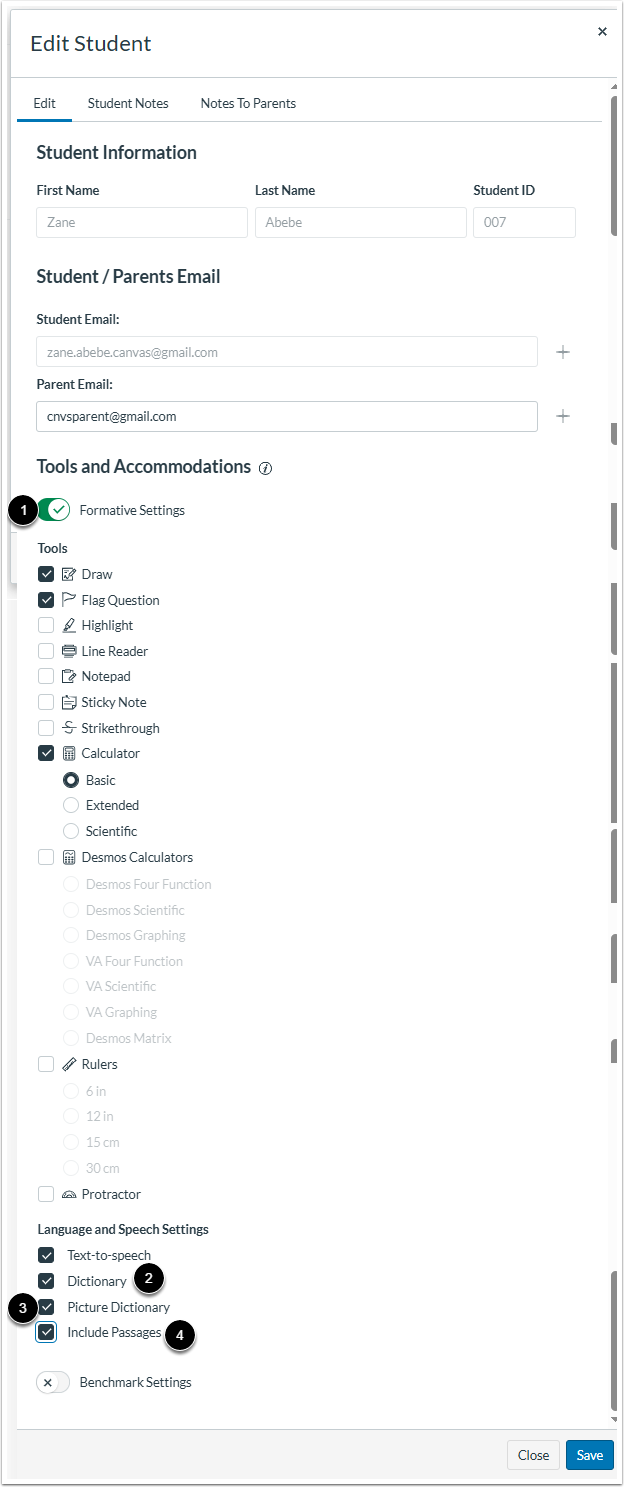The image size is (624, 1487).
Task: Open the Notes To Parents tab
Action: click(x=248, y=103)
